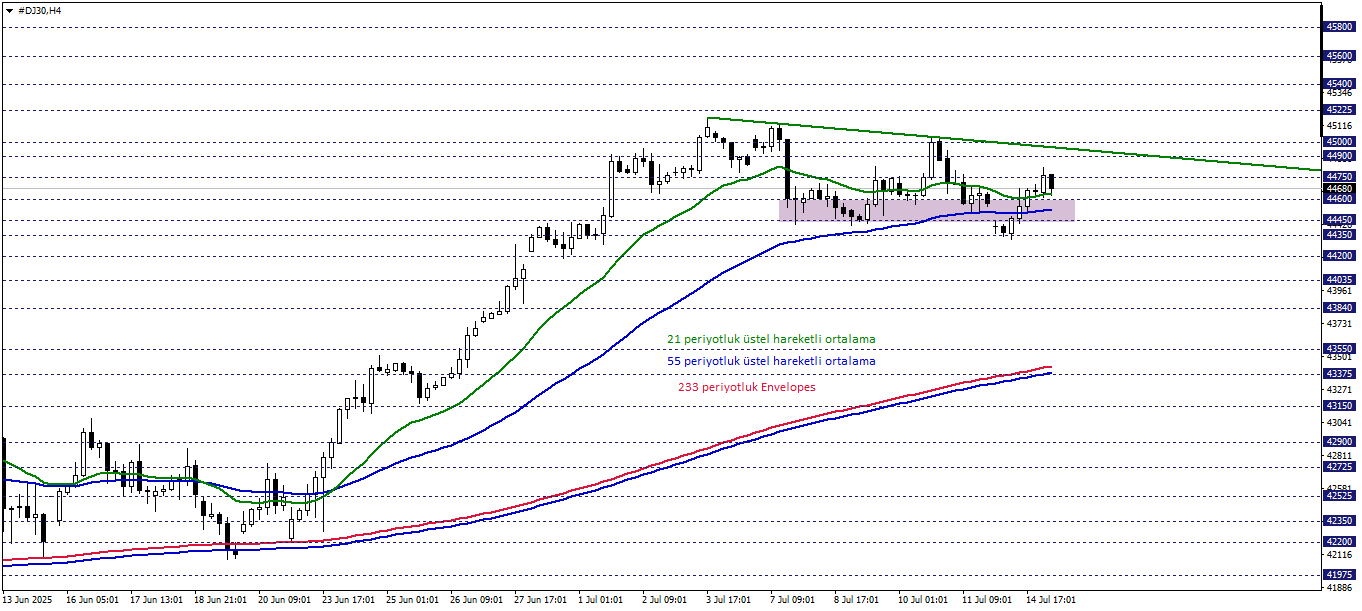Screen dimensions: 1362x611
Task: Click the "27 Jun 17:01" time axis label
Action: point(541,600)
